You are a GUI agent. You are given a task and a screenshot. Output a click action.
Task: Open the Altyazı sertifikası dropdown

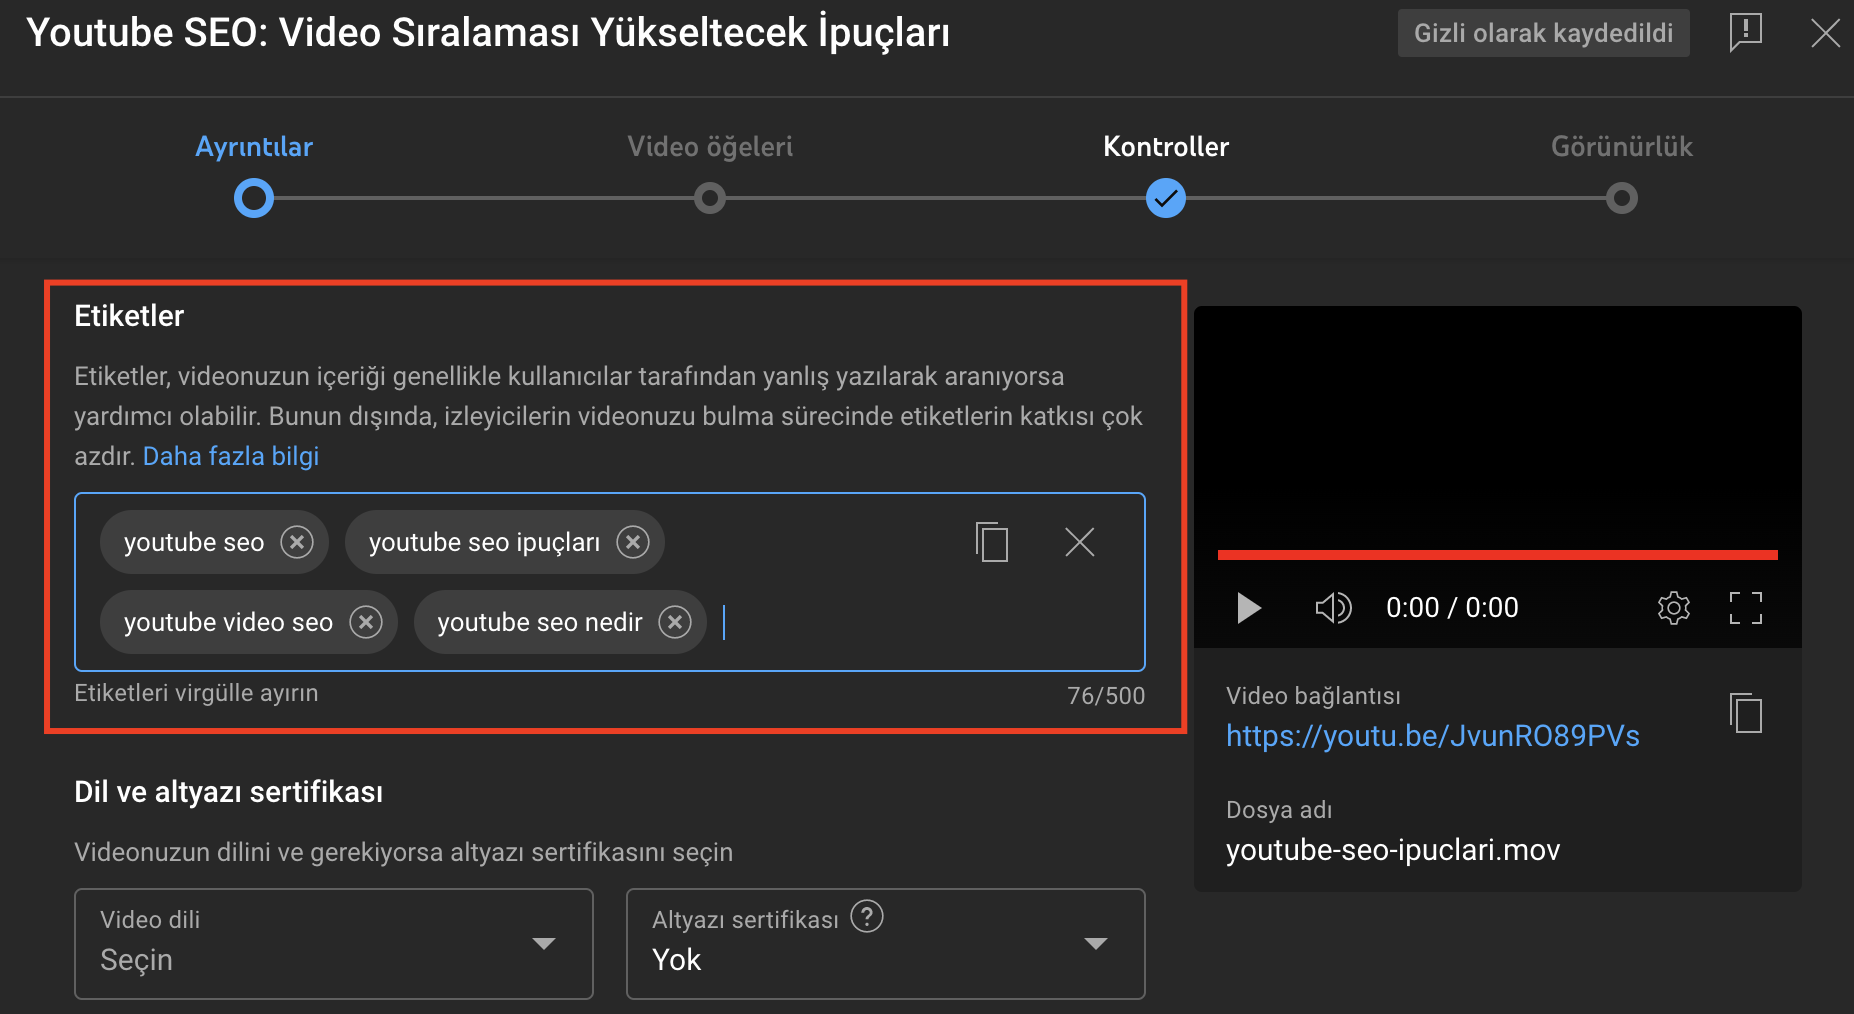886,944
